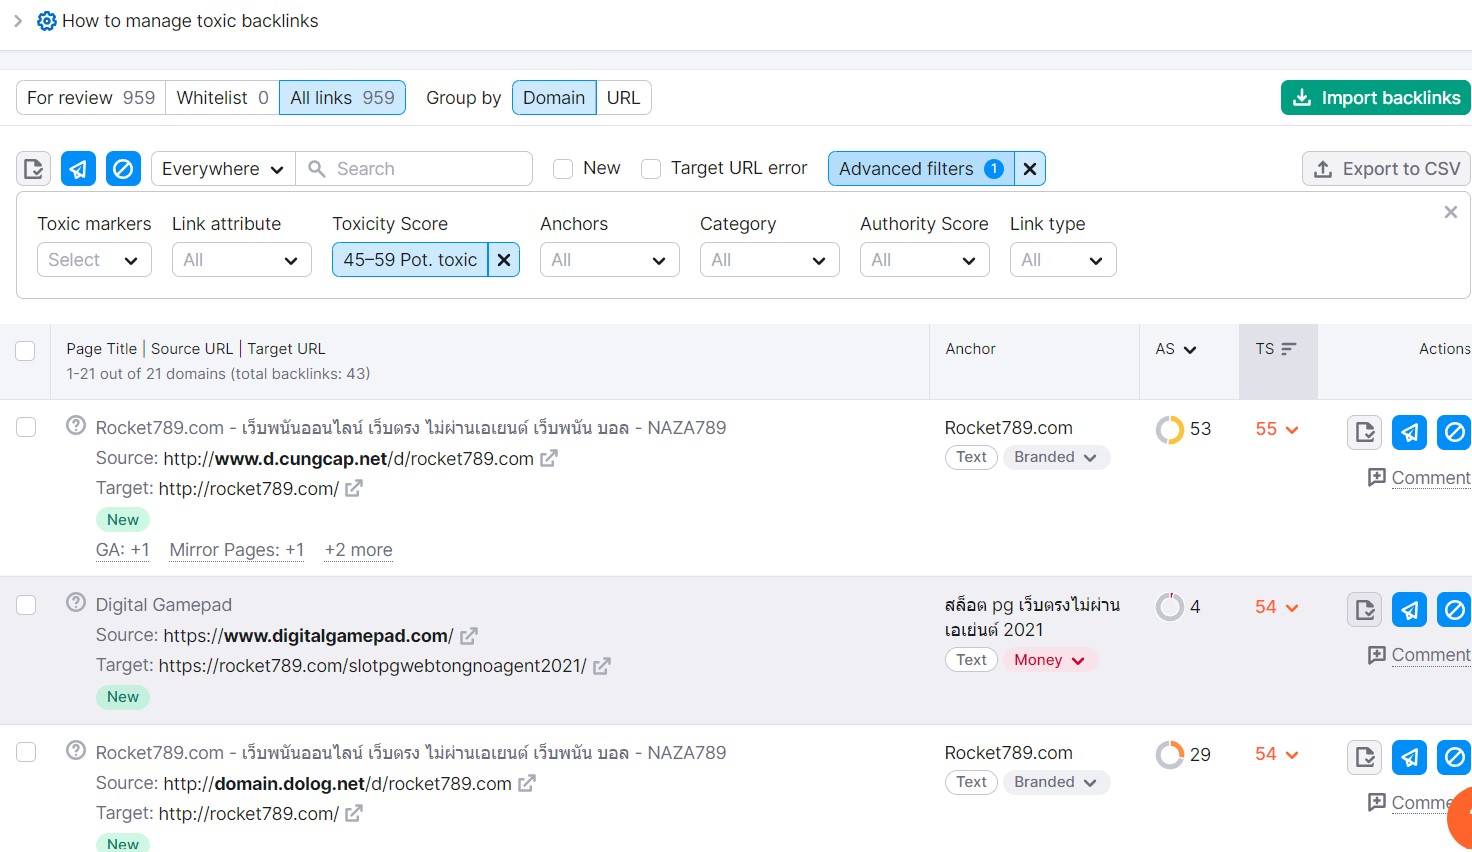This screenshot has height=852, width=1472.
Task: Open the Toxic markers Select dropdown
Action: [x=94, y=260]
